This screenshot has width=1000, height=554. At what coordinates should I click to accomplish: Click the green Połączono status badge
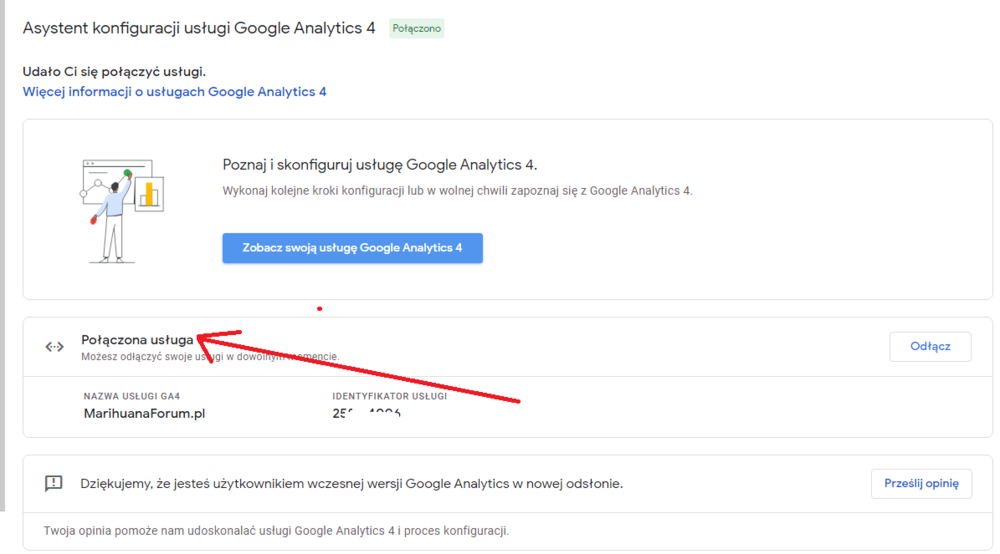[417, 29]
